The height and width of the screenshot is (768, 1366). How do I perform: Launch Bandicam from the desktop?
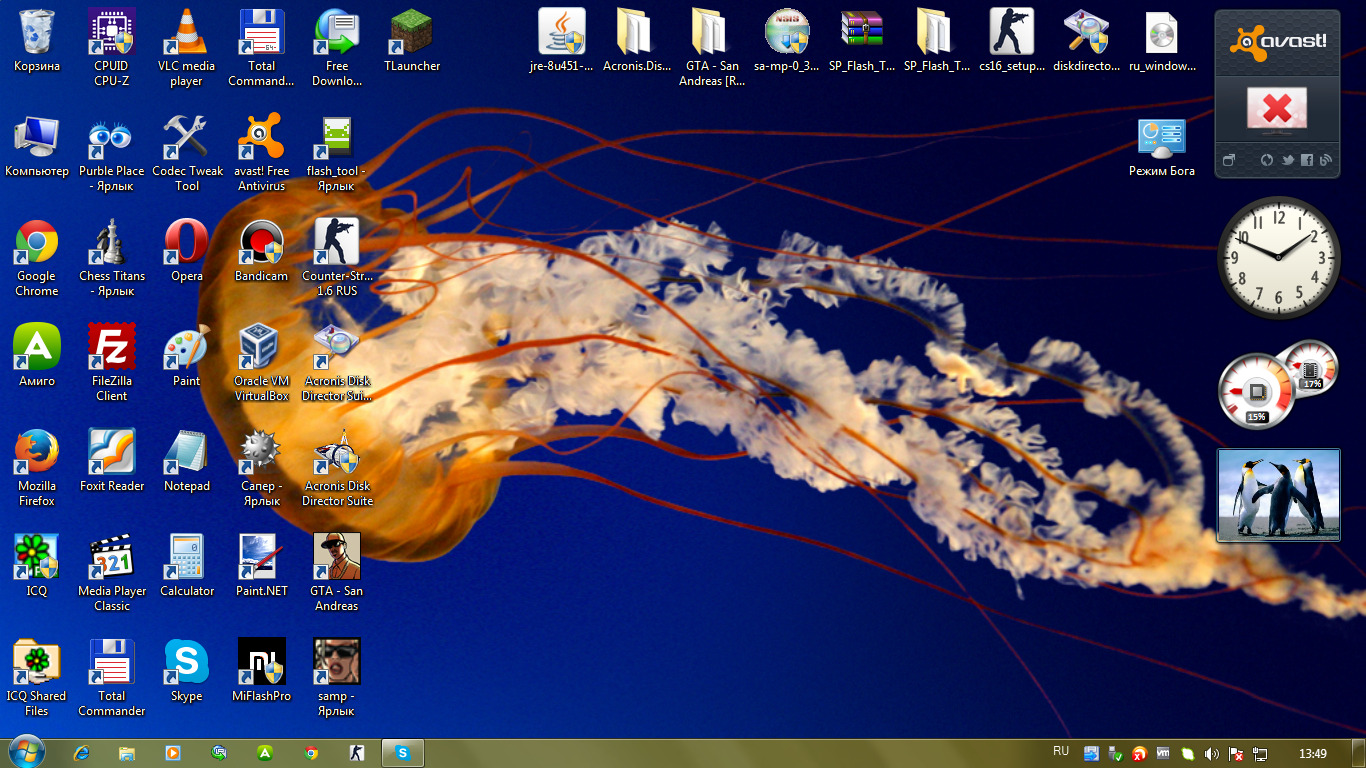(261, 244)
